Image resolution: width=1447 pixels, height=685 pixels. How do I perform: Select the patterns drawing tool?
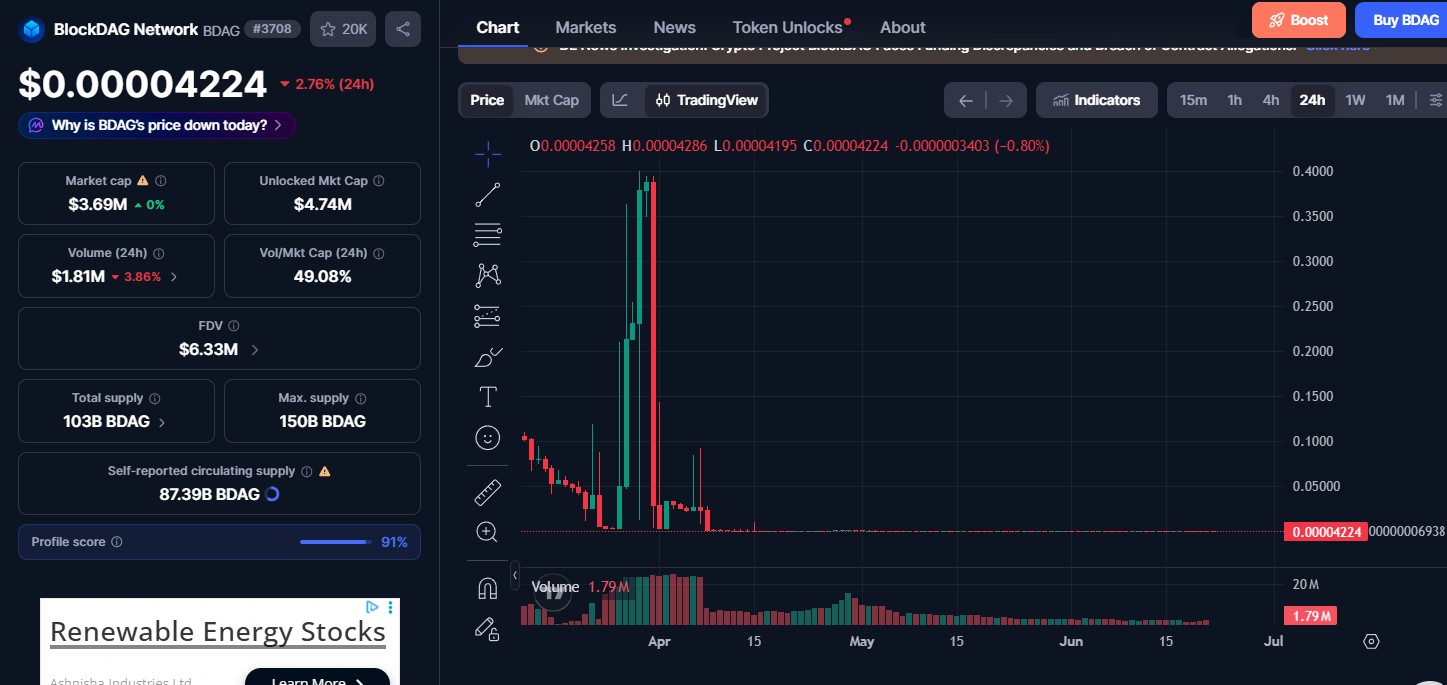488,275
